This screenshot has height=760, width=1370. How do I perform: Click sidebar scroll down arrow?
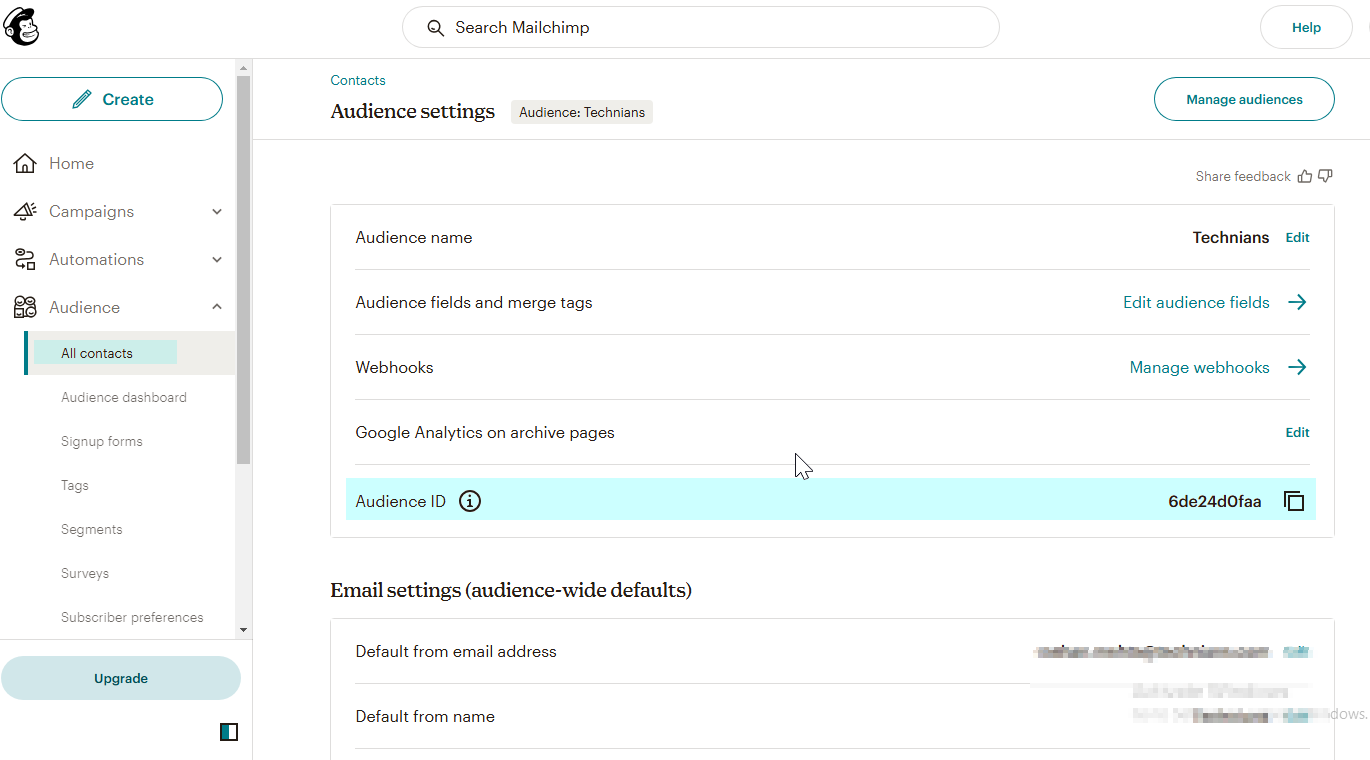(243, 630)
